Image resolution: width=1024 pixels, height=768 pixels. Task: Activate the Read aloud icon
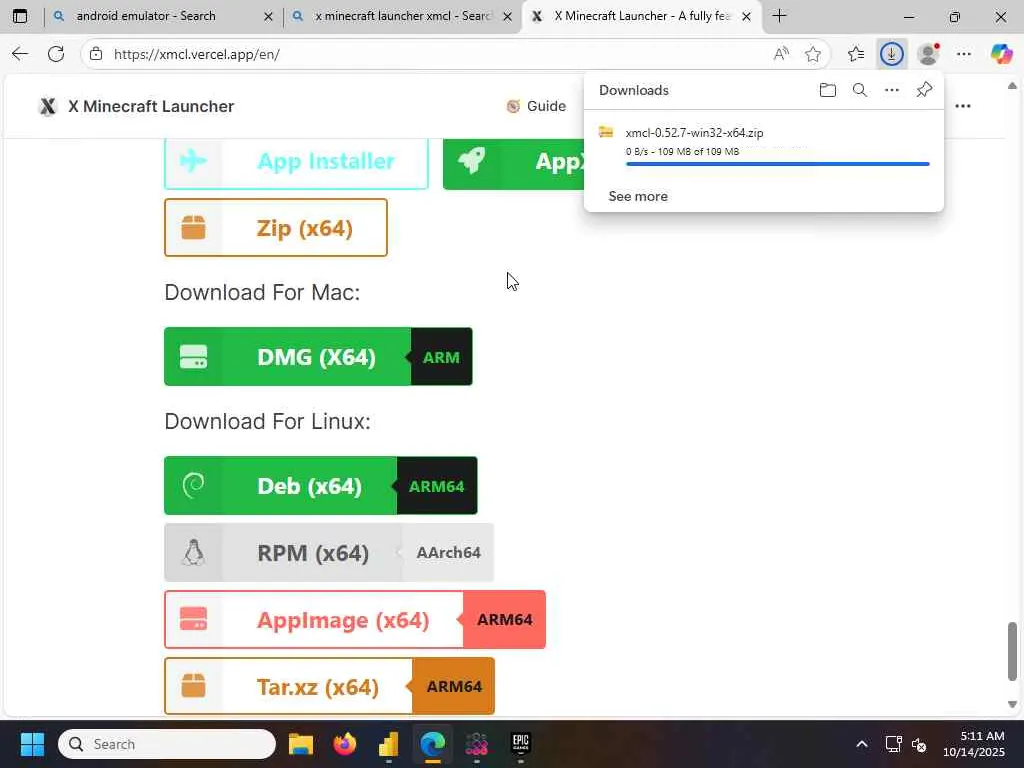click(781, 54)
